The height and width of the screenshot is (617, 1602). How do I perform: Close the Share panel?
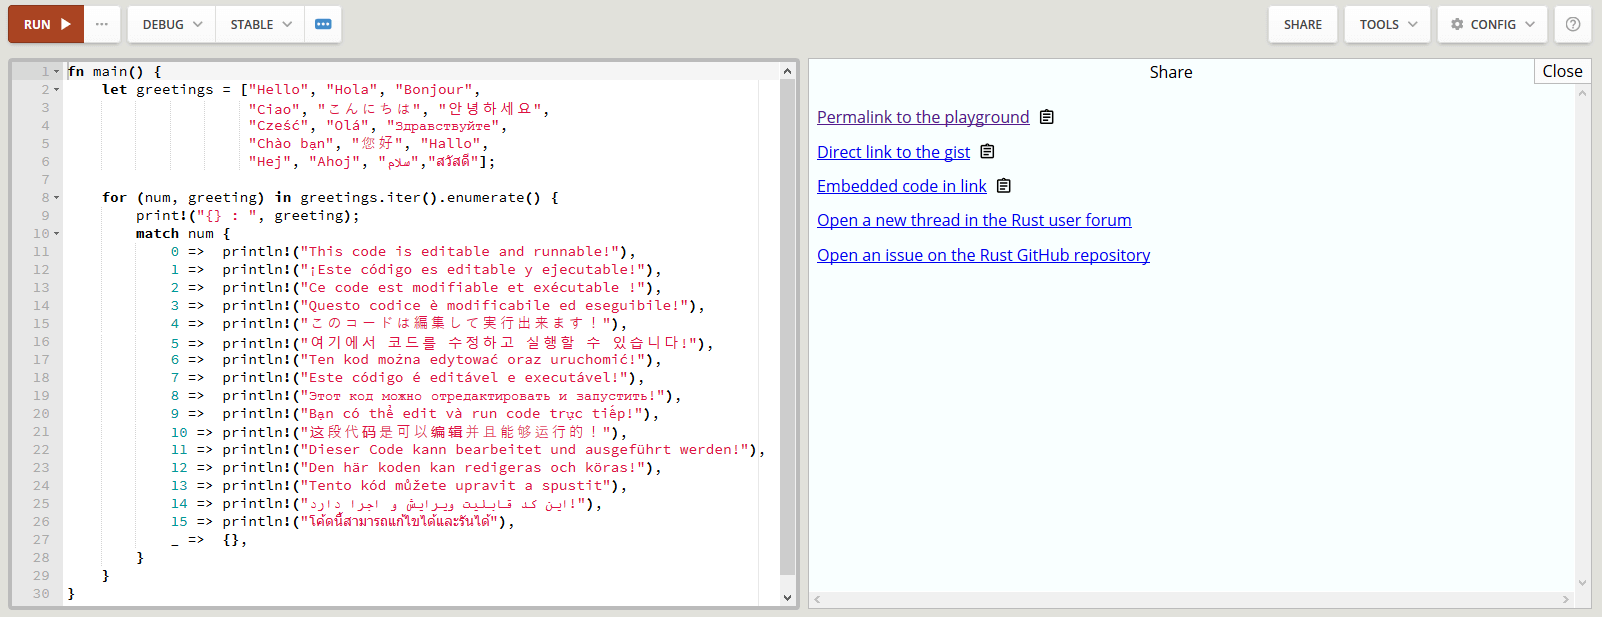coord(1561,71)
